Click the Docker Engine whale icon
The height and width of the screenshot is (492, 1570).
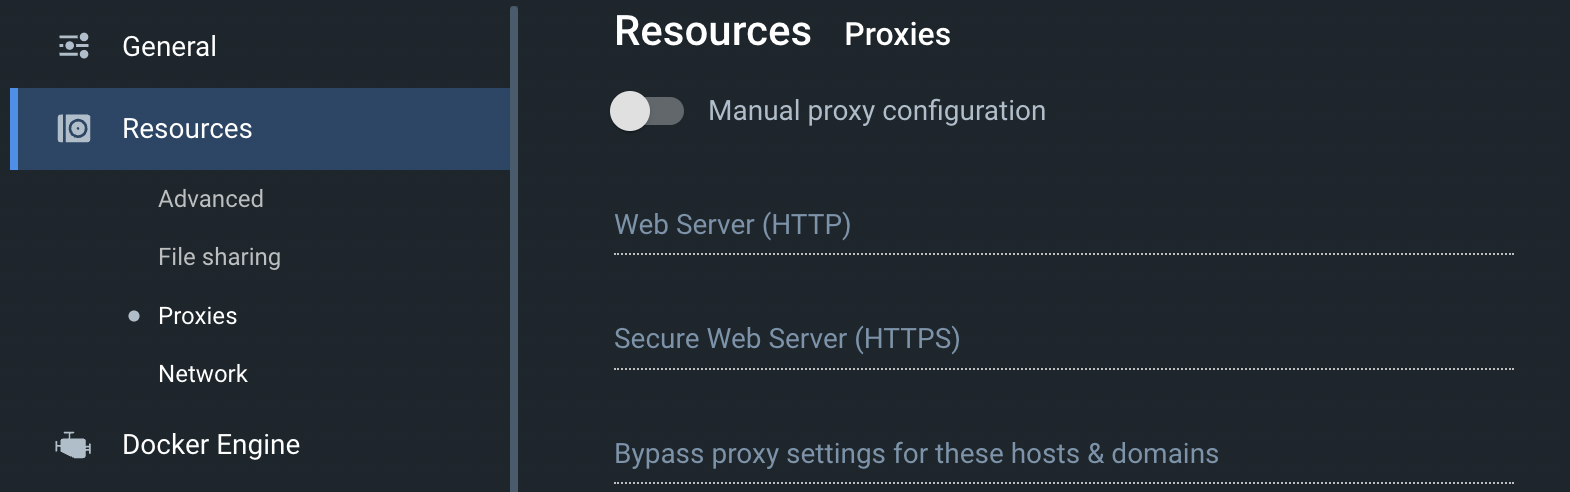click(73, 445)
